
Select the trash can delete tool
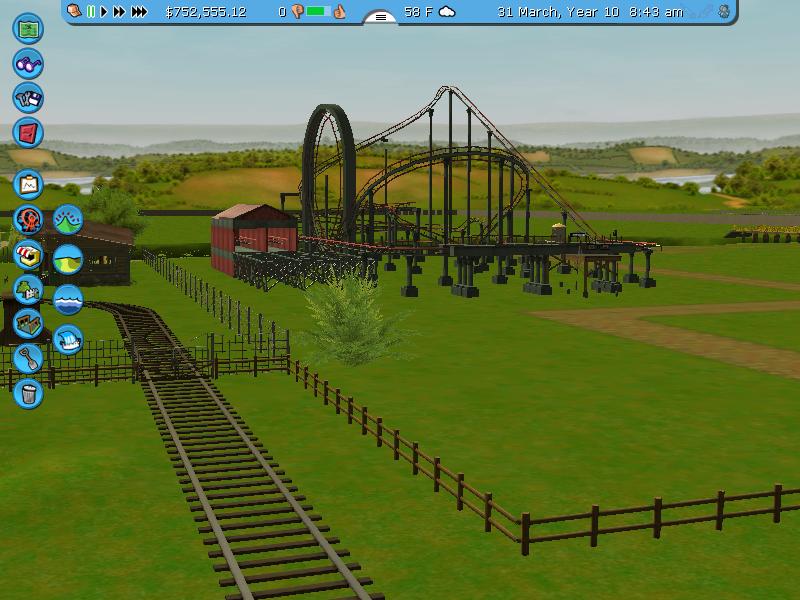[x=28, y=393]
